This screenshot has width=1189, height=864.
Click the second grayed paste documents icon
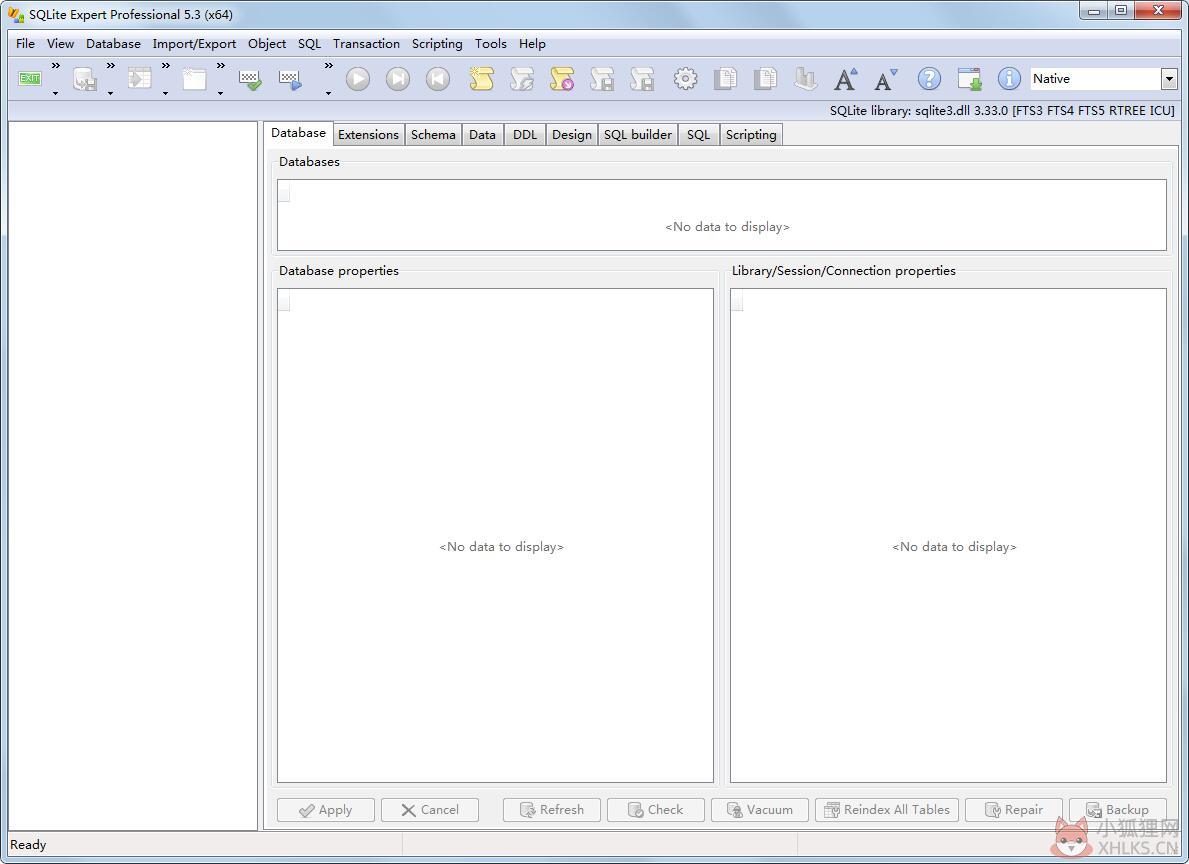[765, 79]
